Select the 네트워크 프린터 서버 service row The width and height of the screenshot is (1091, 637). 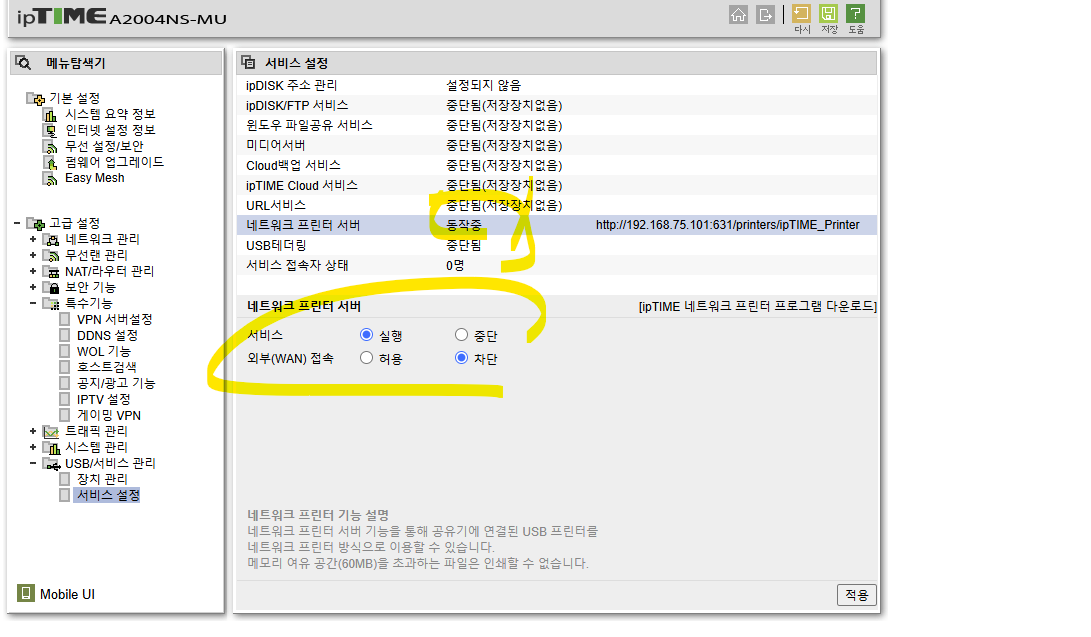click(x=557, y=225)
